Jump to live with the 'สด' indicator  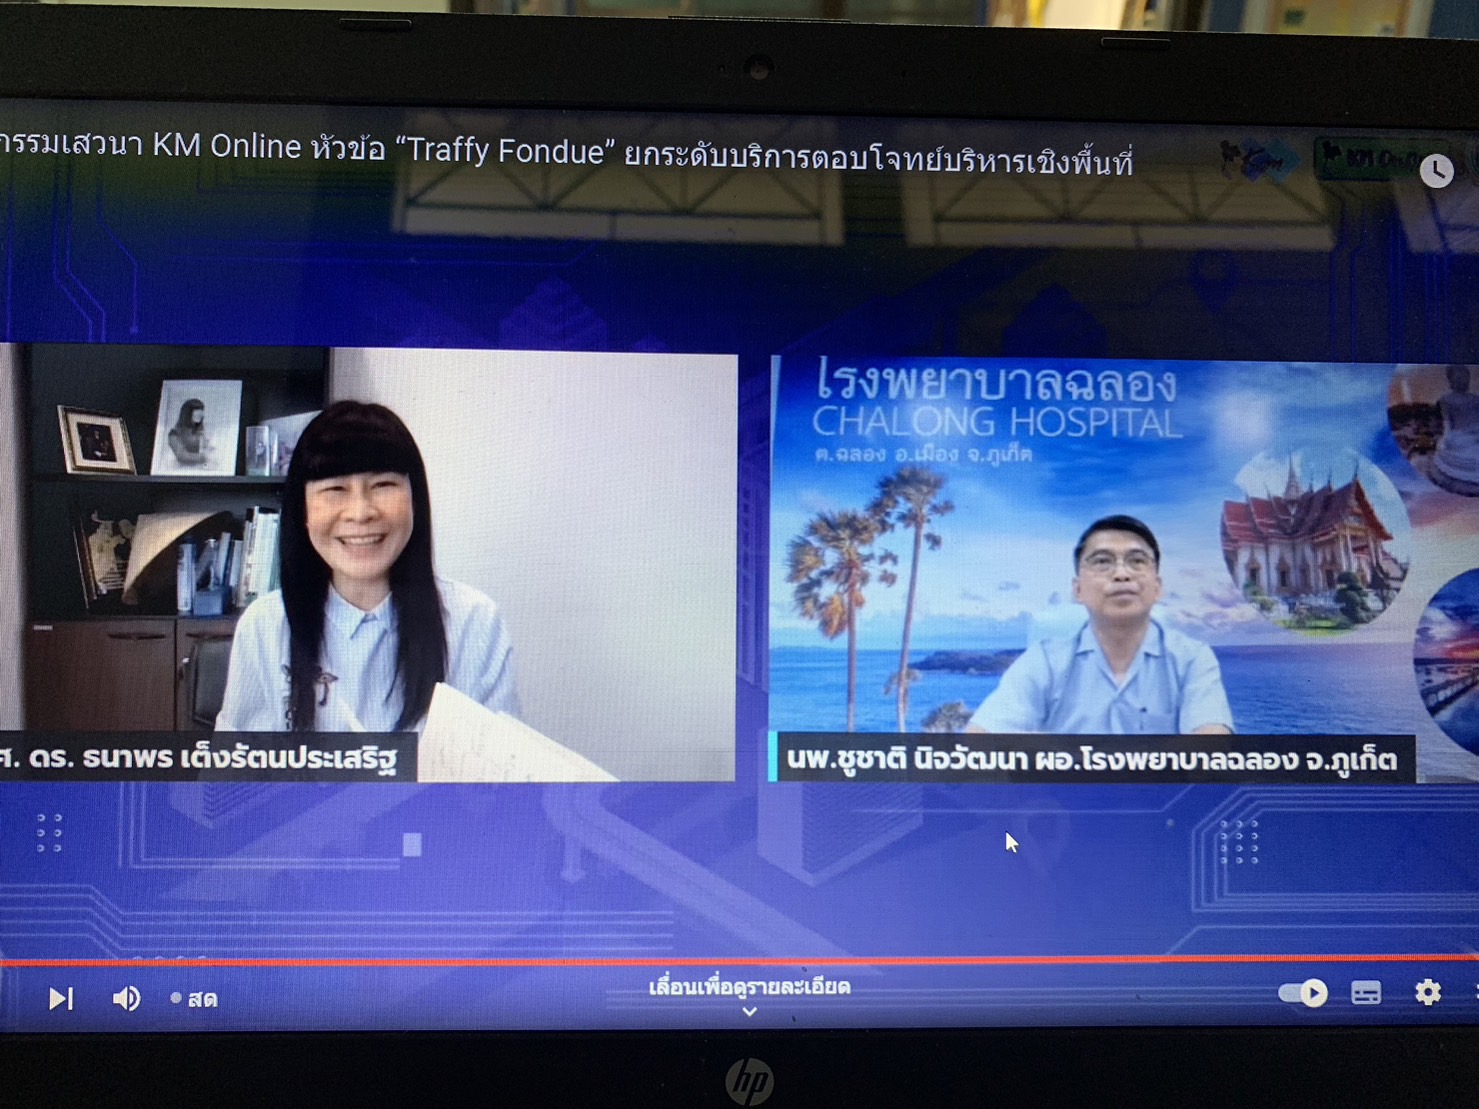click(x=195, y=999)
